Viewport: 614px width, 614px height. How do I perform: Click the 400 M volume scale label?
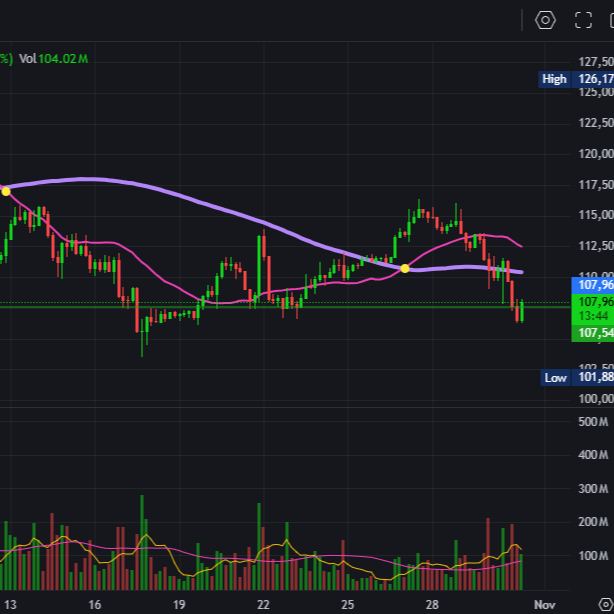(x=593, y=455)
